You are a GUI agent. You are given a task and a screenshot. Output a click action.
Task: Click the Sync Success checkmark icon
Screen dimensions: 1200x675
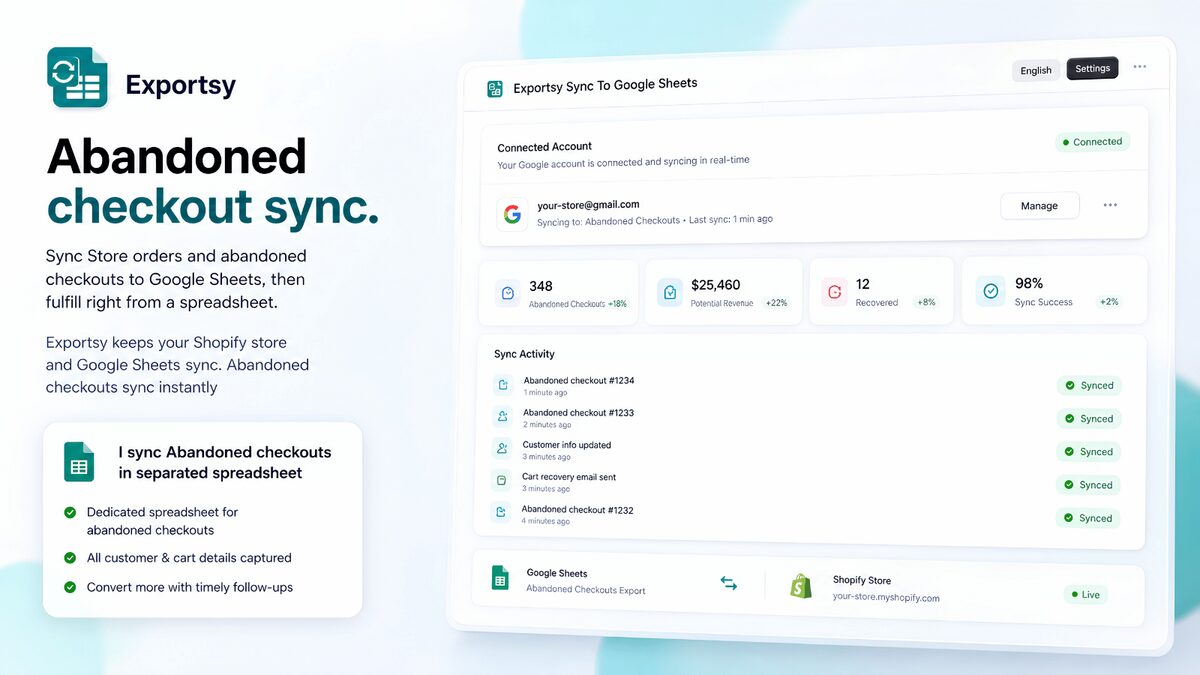[x=990, y=291]
